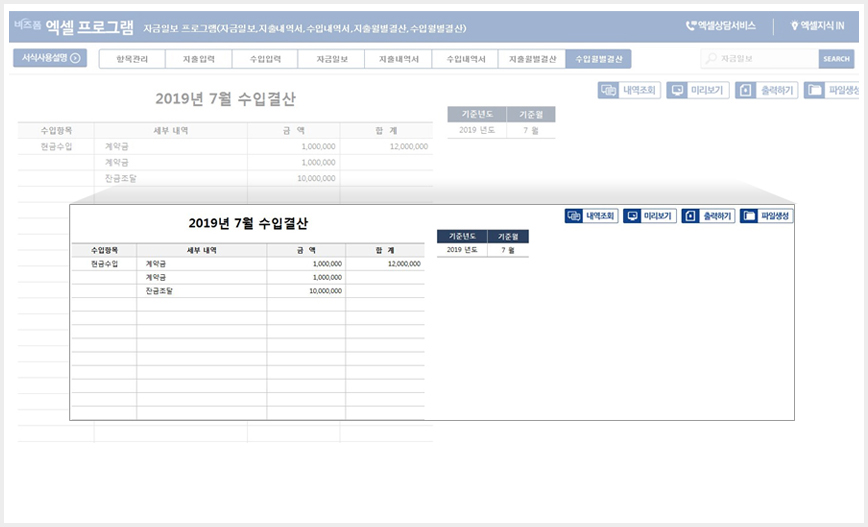Screen dimensions: 868x527
Task: Click faded 출력하기 icon in the background sheet
Action: 746,90
